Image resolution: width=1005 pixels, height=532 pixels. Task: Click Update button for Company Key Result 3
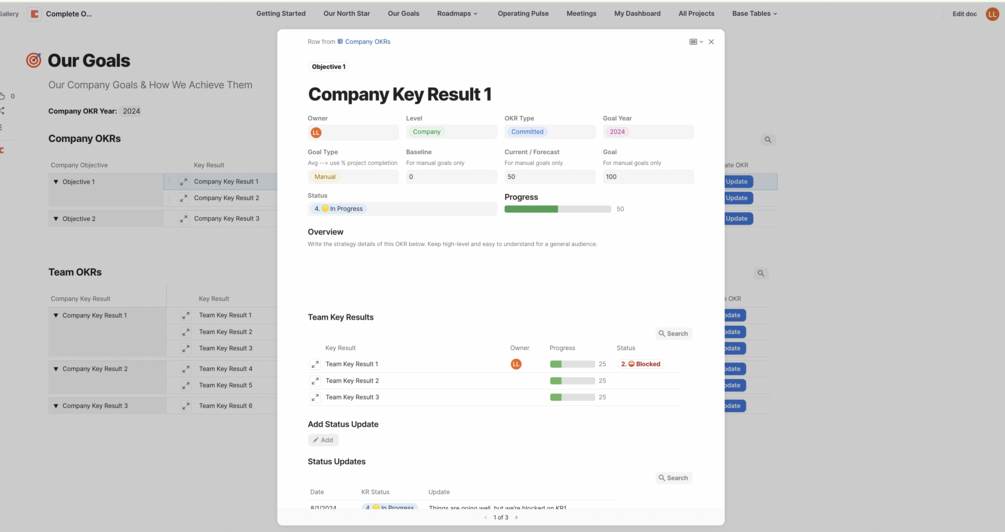tap(736, 219)
